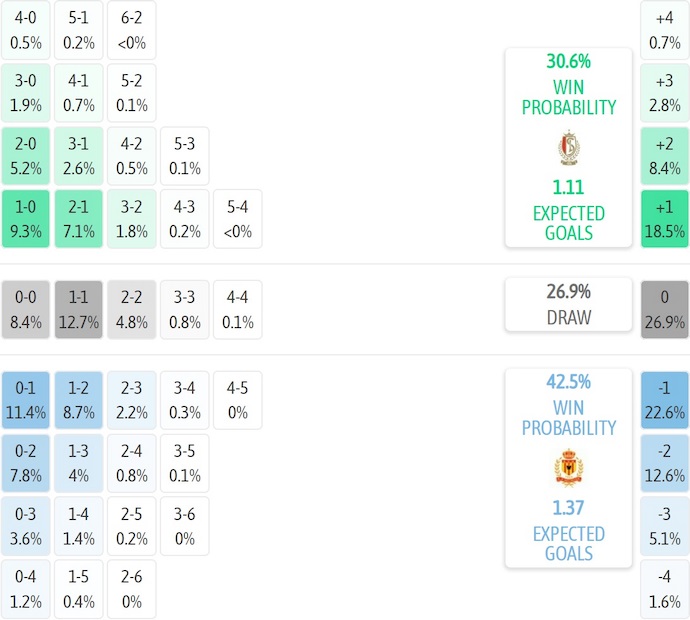Click the -1 goal margin box
690x620 pixels.
click(664, 399)
